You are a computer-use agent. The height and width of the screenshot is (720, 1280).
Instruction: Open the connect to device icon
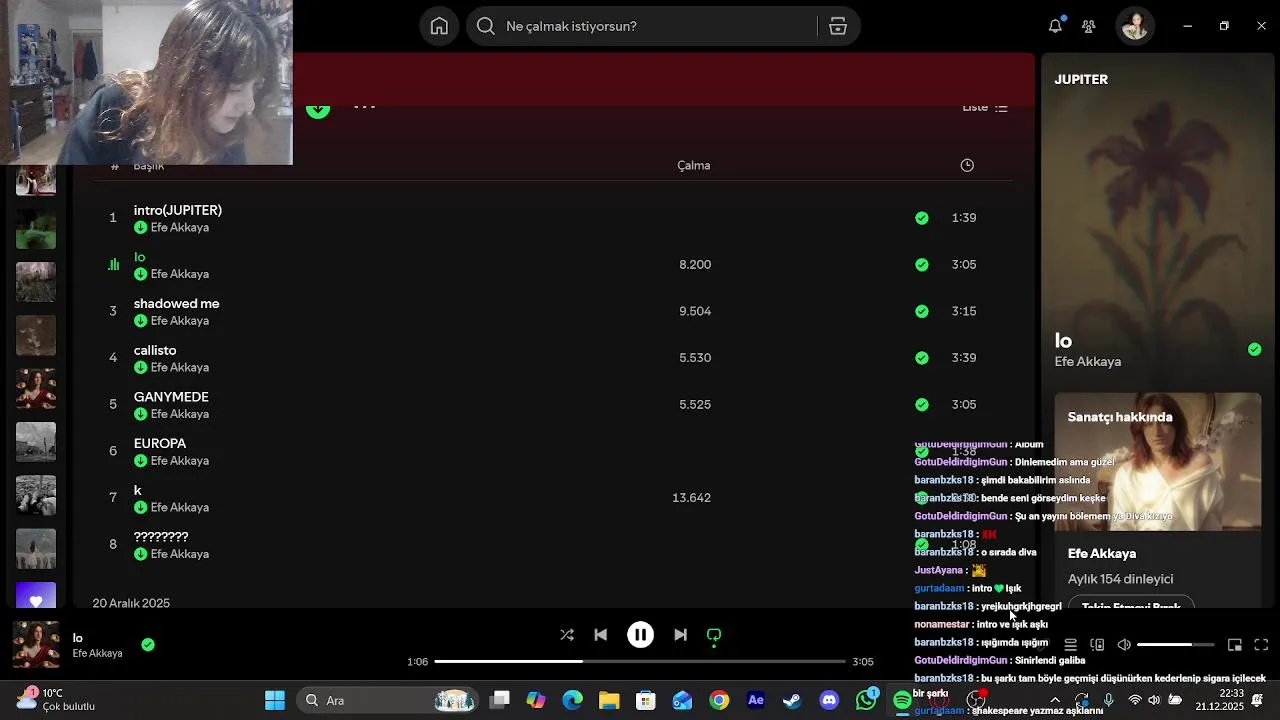click(1097, 645)
